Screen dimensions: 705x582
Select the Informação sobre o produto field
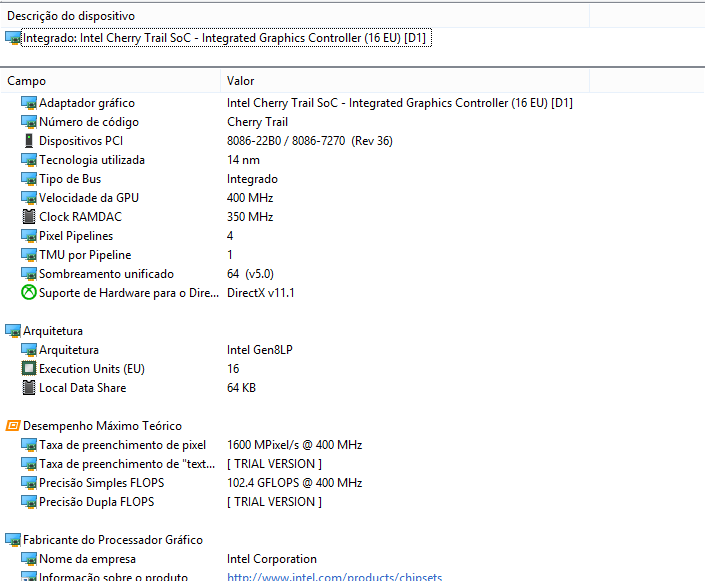pos(113,577)
